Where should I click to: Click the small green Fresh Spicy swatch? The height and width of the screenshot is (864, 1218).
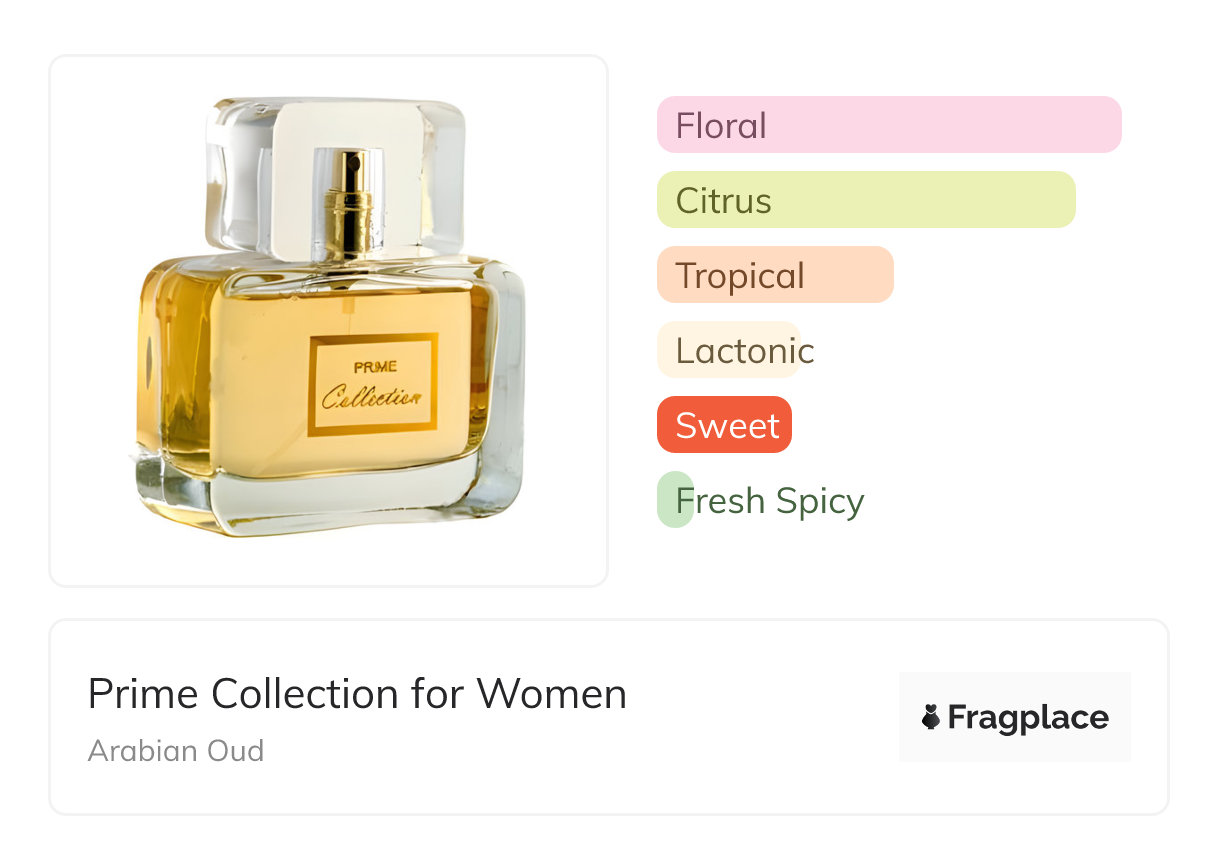click(673, 499)
